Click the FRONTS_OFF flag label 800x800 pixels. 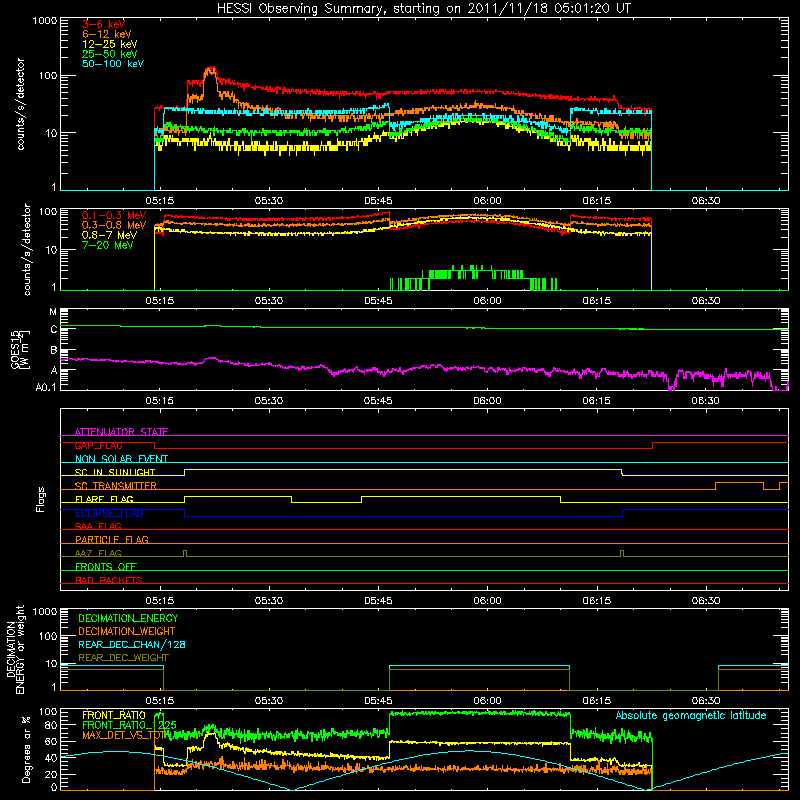point(106,566)
